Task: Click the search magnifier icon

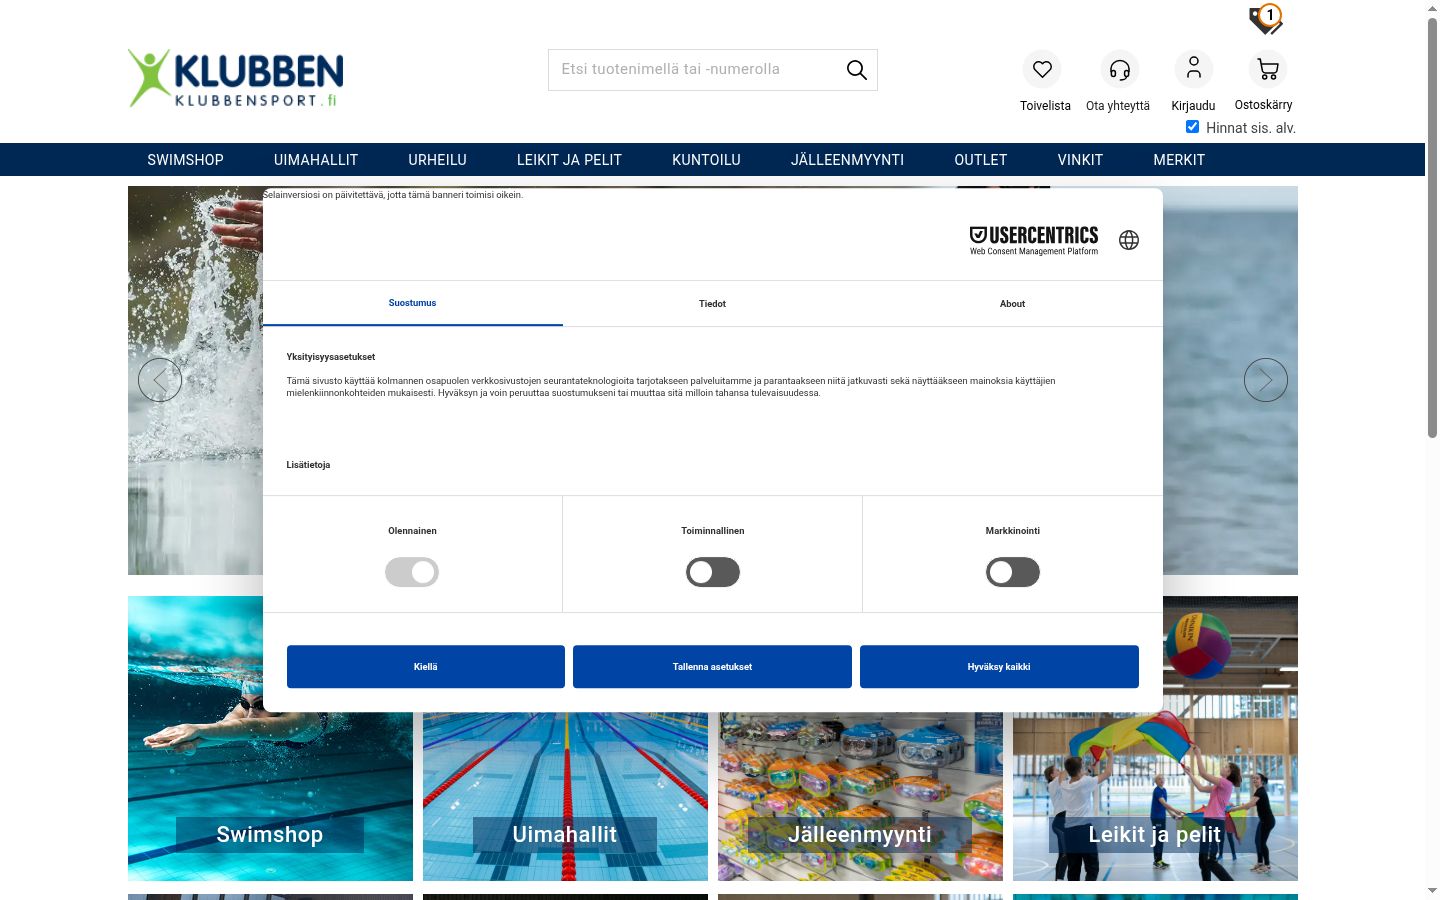Action: pyautogui.click(x=857, y=70)
